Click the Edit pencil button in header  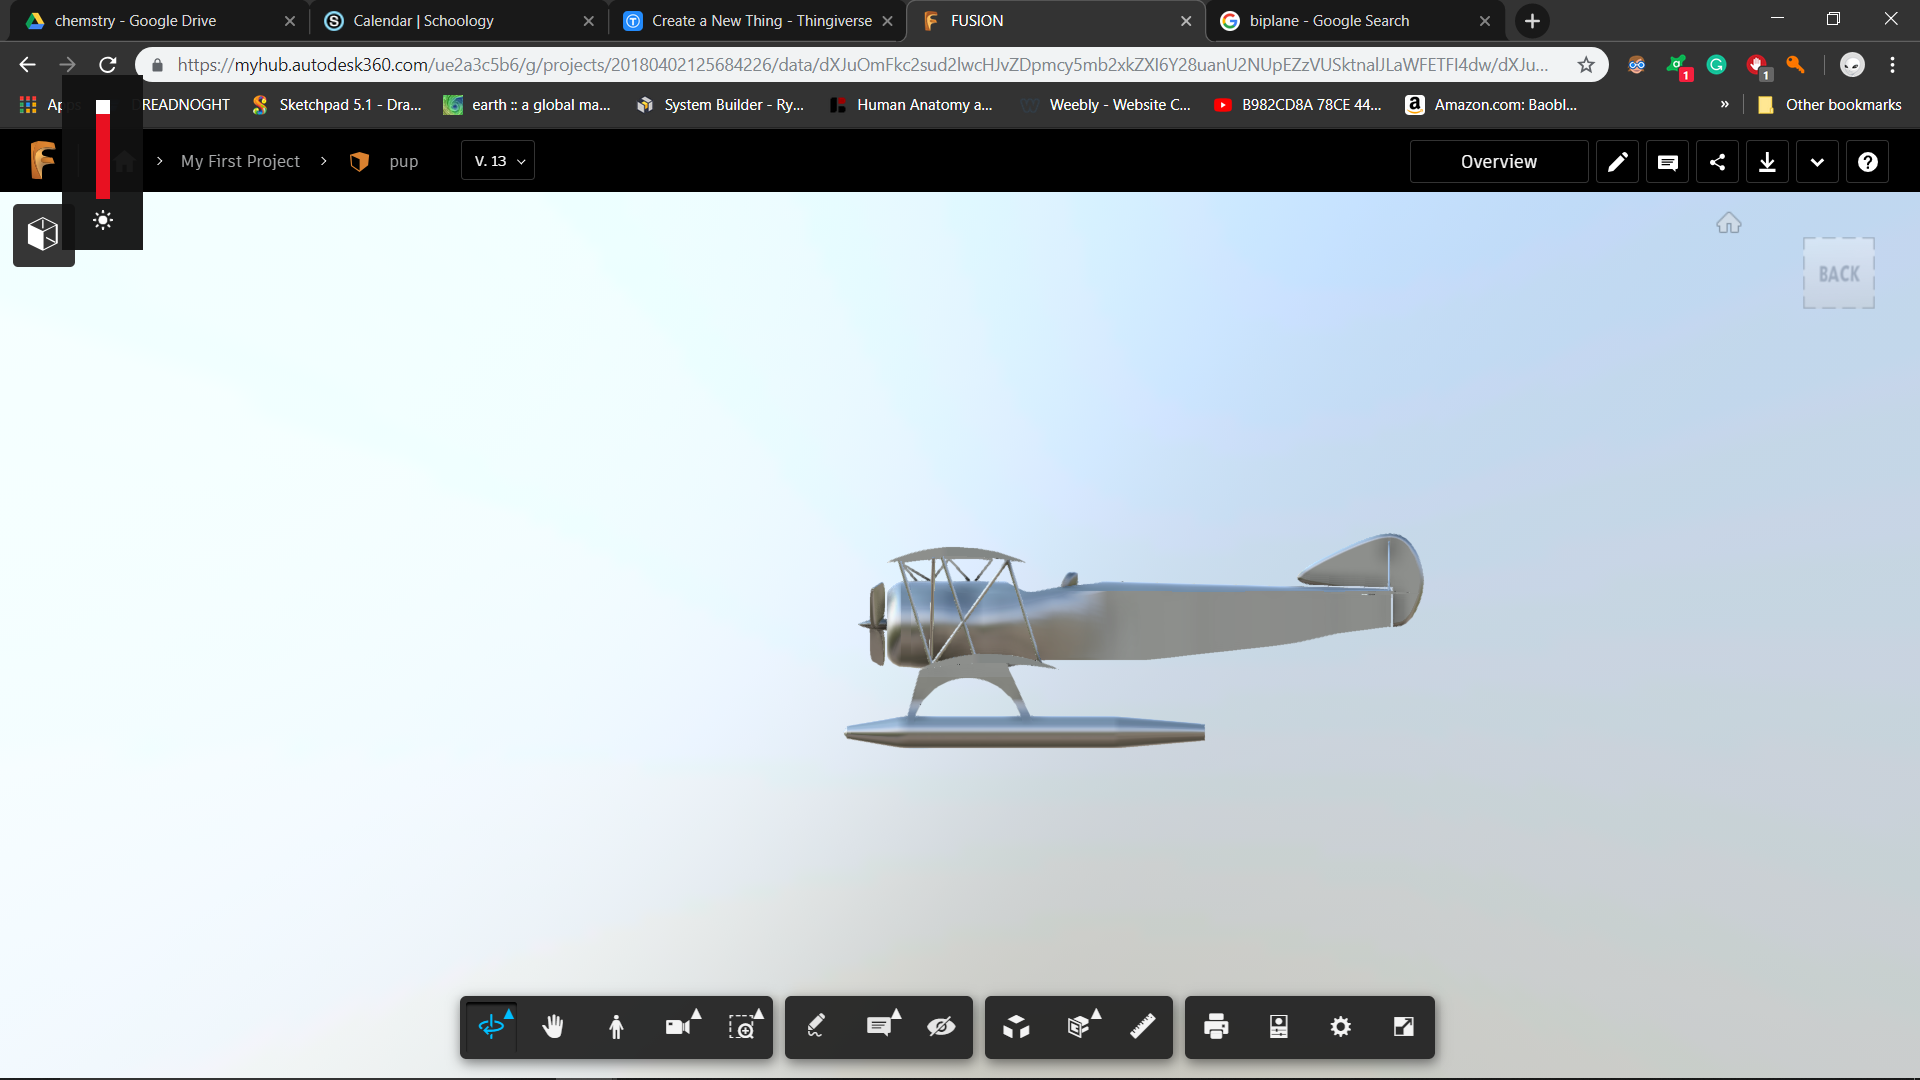[x=1618, y=162]
